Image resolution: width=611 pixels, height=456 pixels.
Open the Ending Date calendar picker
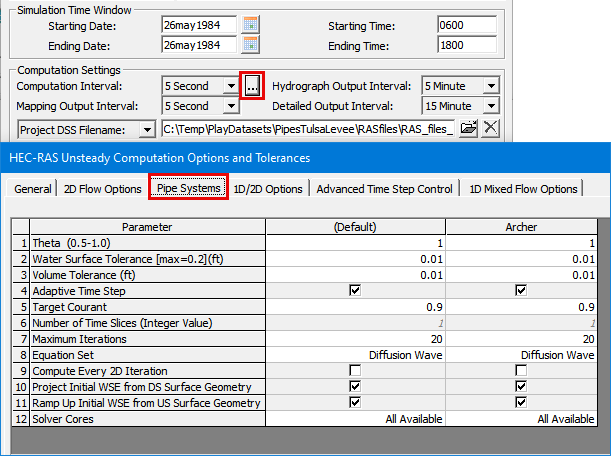click(251, 44)
